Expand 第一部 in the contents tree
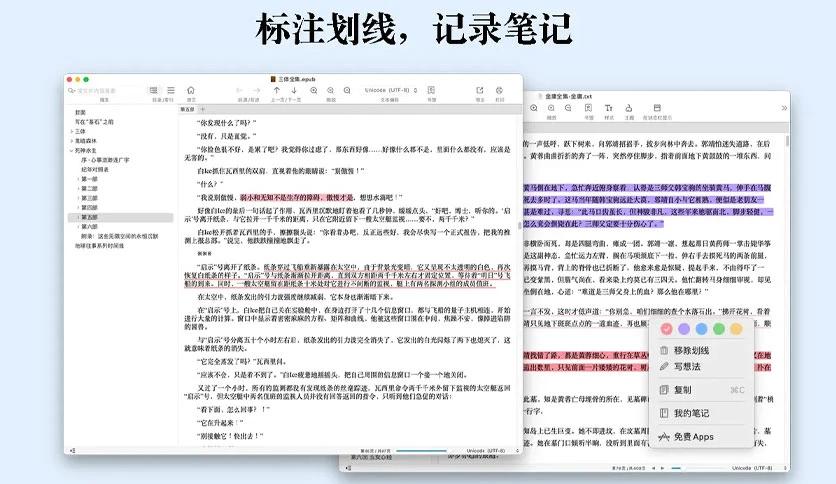The width and height of the screenshot is (836, 484). 78,179
